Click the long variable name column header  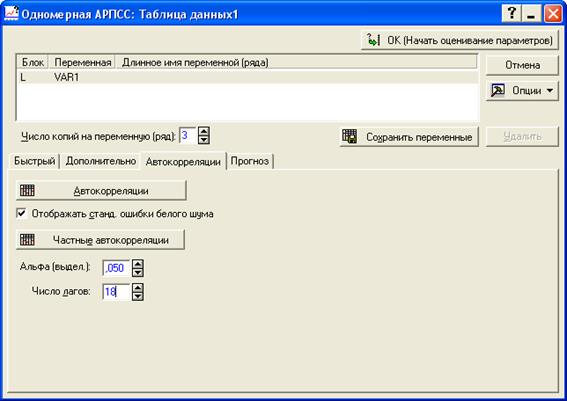pos(296,63)
